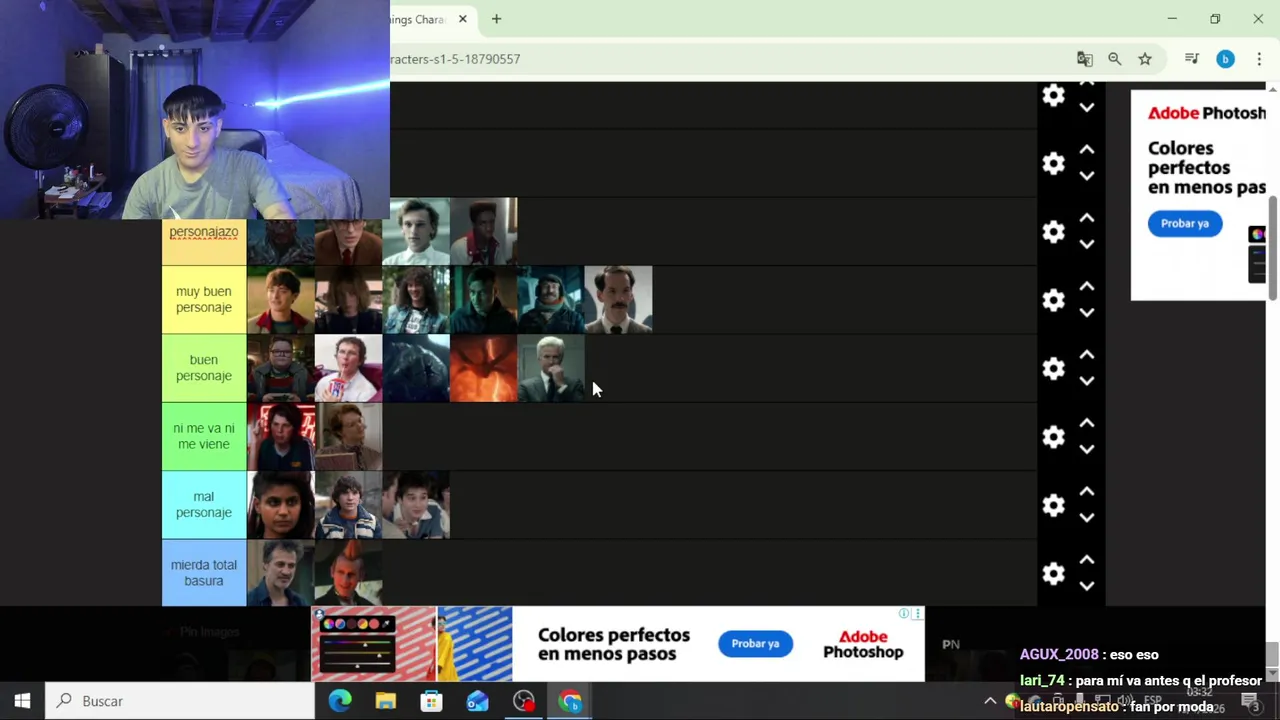This screenshot has width=1280, height=720.
Task: Open Chrome three-dot menu
Action: [x=1259, y=59]
